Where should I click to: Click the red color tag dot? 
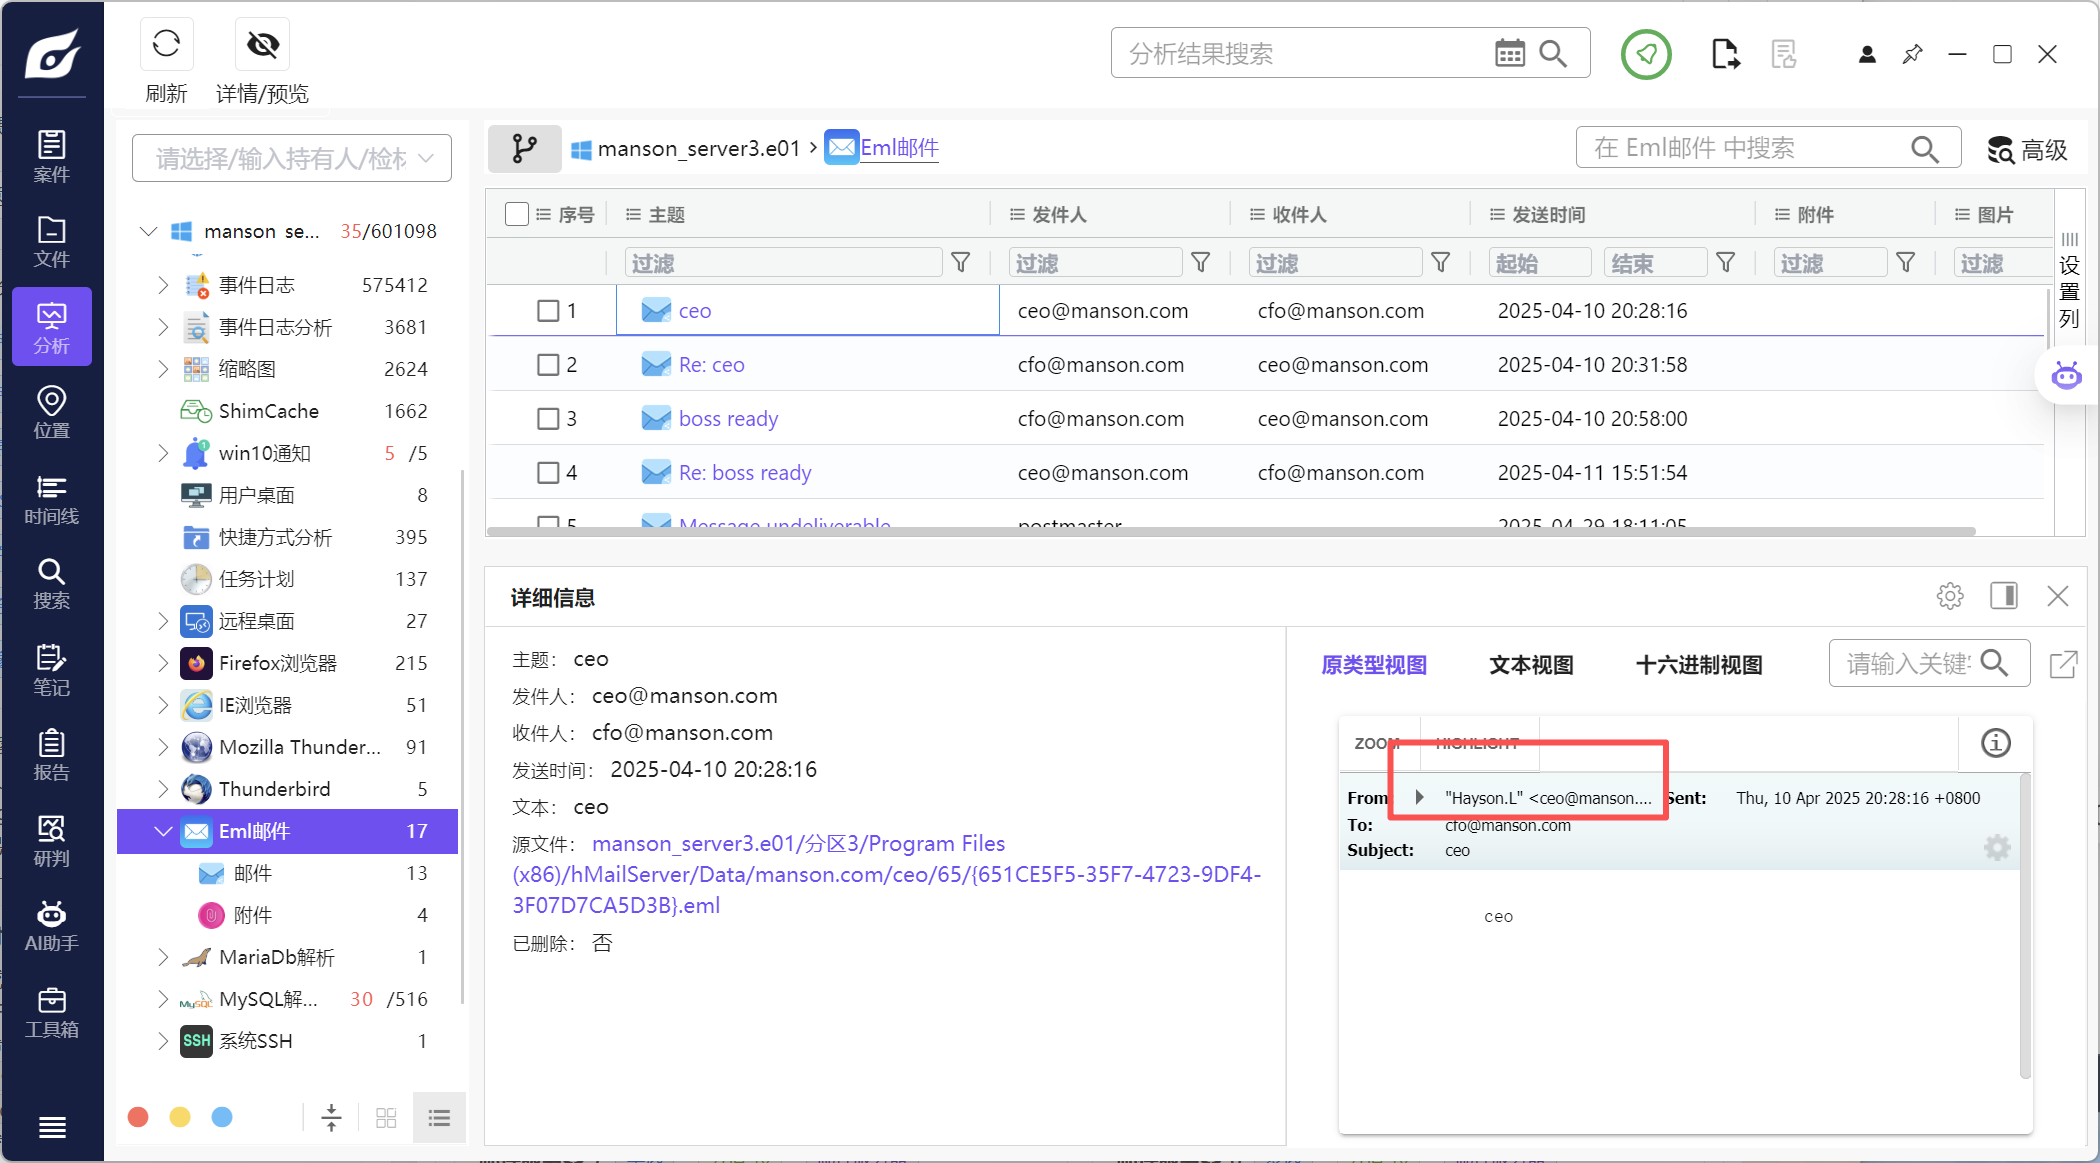(x=139, y=1117)
